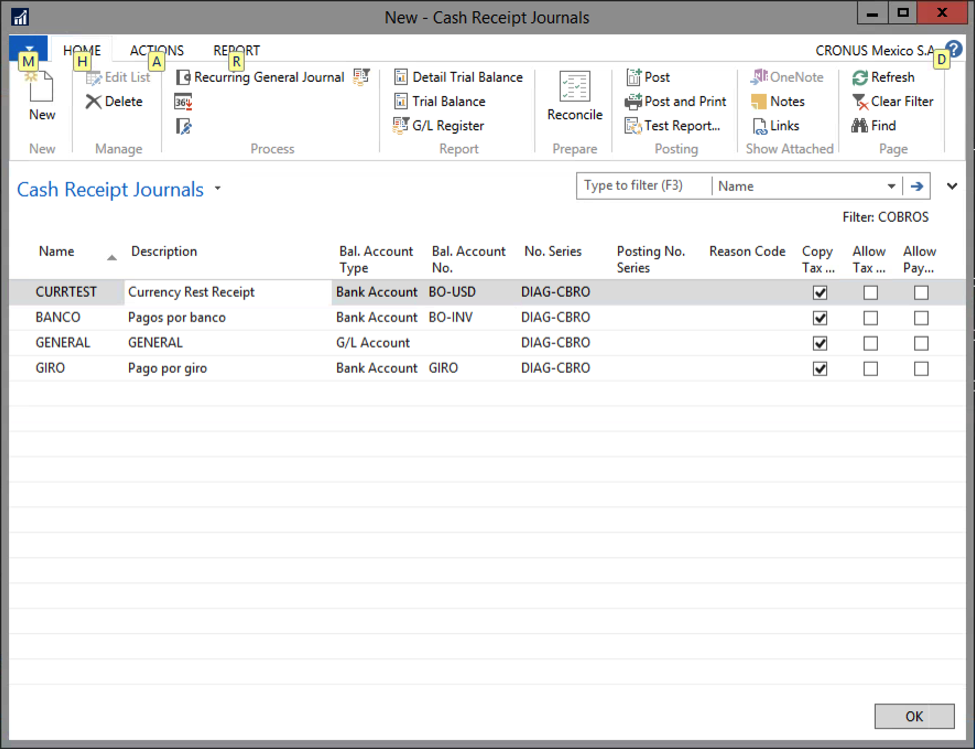975x750 pixels.
Task: Uncheck Copy Tax for Pago por giro row
Action: pos(820,369)
